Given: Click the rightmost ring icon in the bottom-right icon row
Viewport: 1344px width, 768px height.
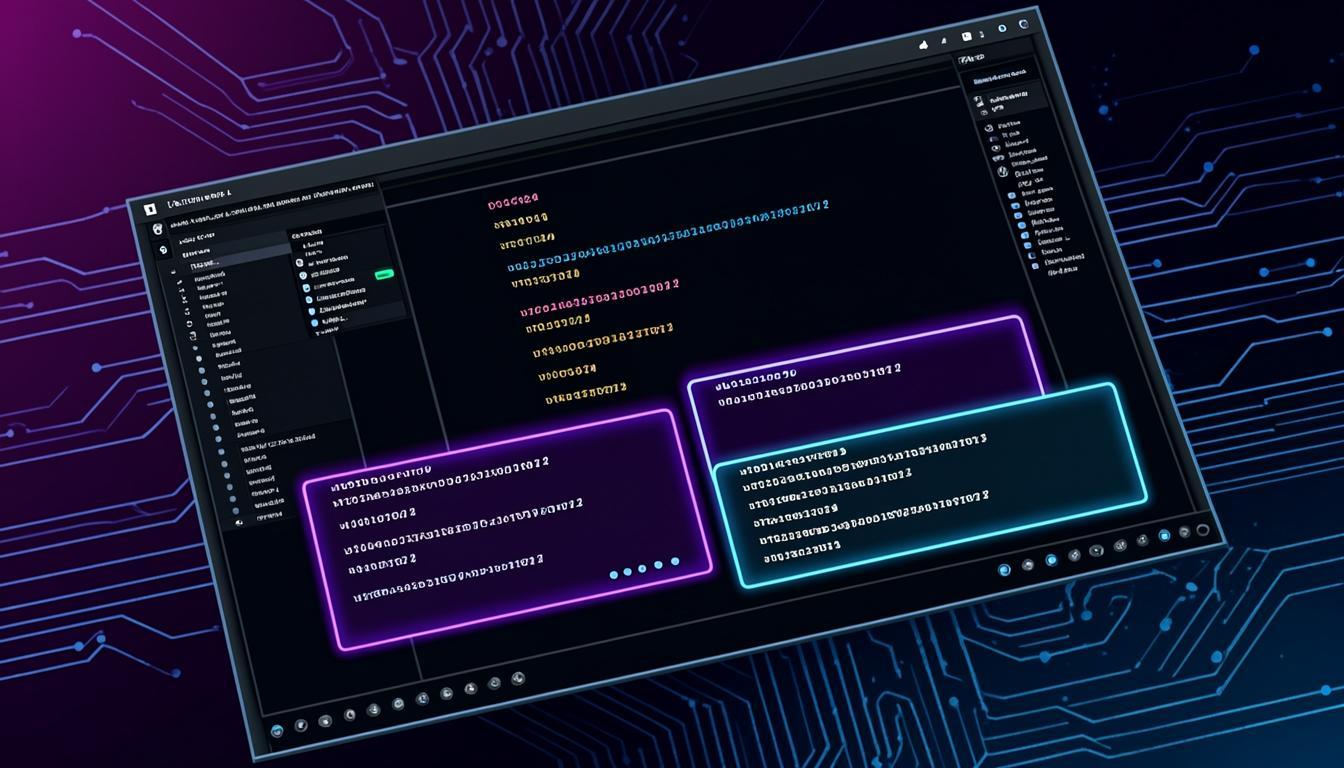Looking at the screenshot, I should tap(1202, 530).
